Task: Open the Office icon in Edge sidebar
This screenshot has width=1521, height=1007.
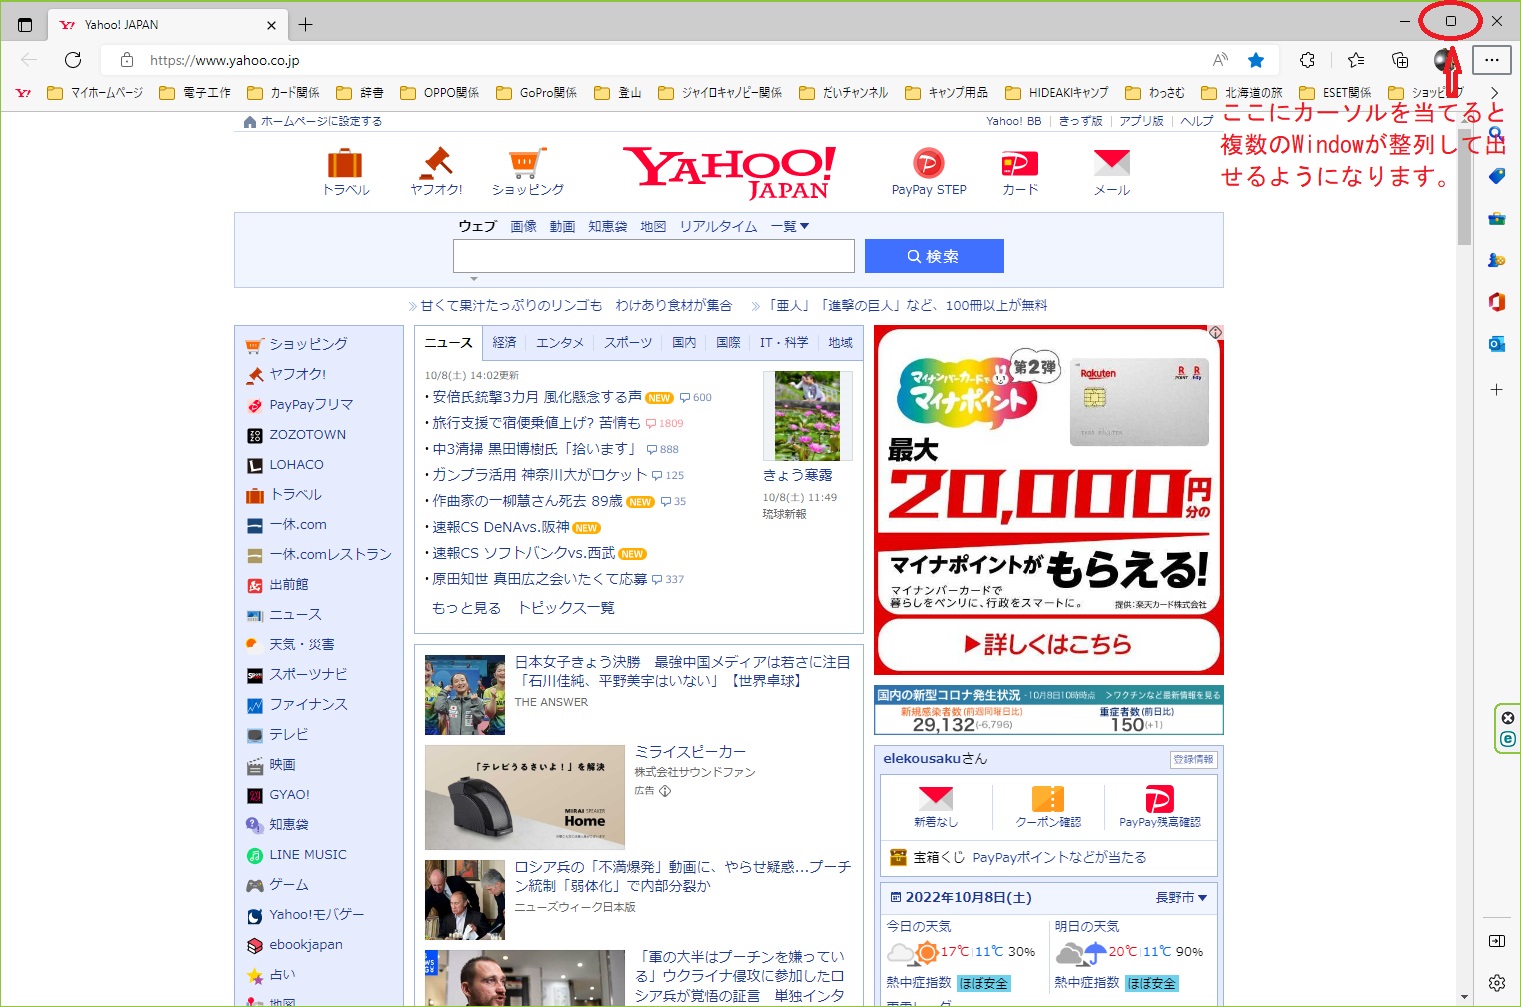Action: point(1496,301)
